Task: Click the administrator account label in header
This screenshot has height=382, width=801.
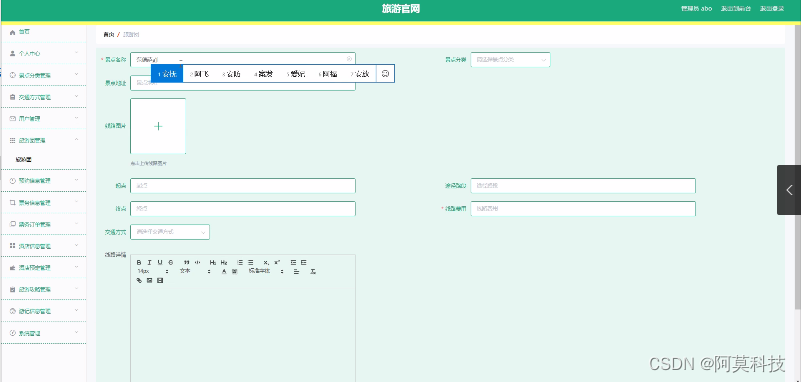Action: click(696, 9)
